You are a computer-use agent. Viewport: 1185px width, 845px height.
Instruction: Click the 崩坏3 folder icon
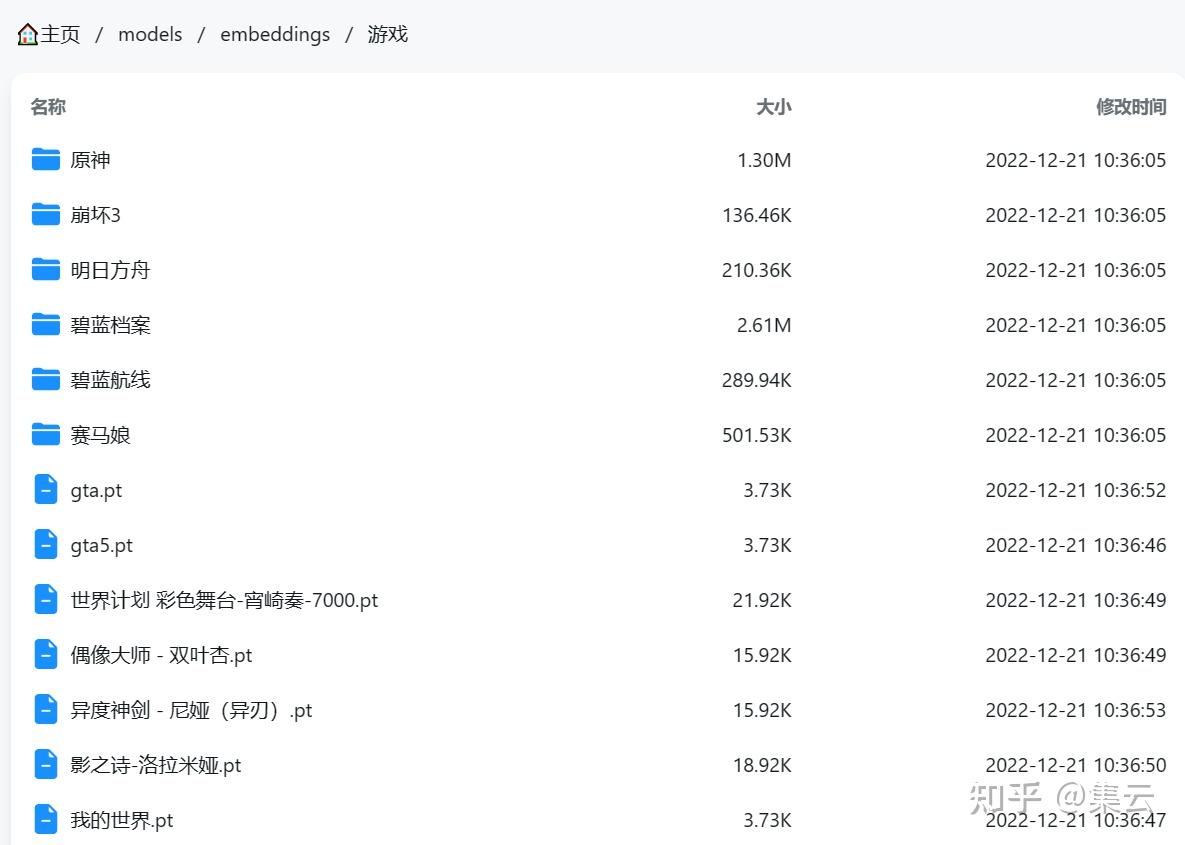pyautogui.click(x=45, y=215)
